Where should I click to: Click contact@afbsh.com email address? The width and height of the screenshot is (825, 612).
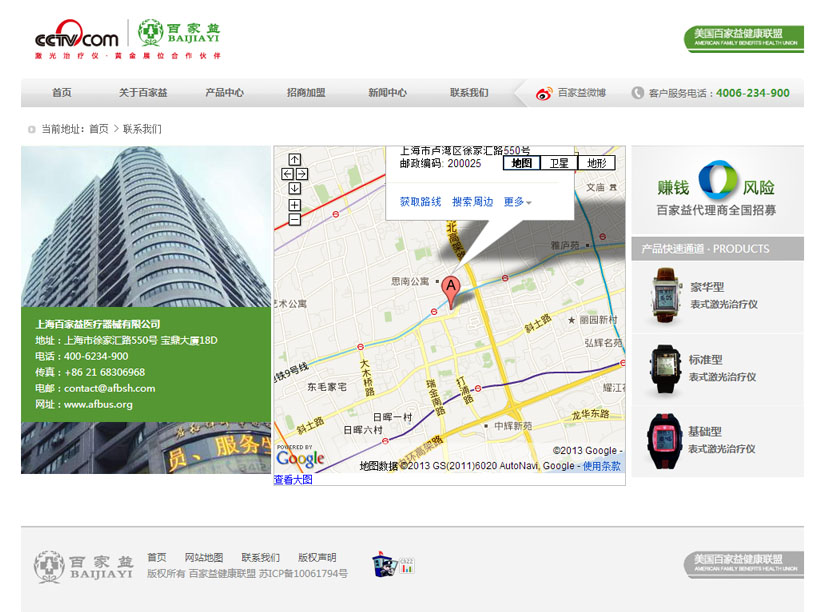109,388
